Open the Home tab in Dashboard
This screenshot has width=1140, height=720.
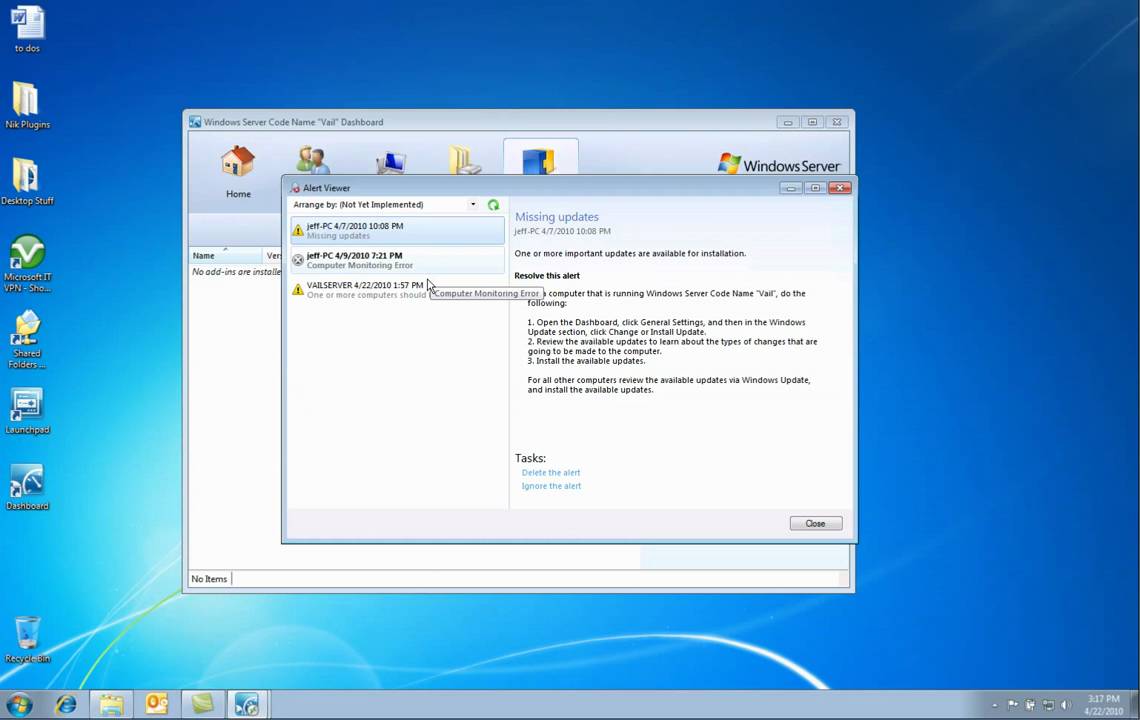[238, 172]
